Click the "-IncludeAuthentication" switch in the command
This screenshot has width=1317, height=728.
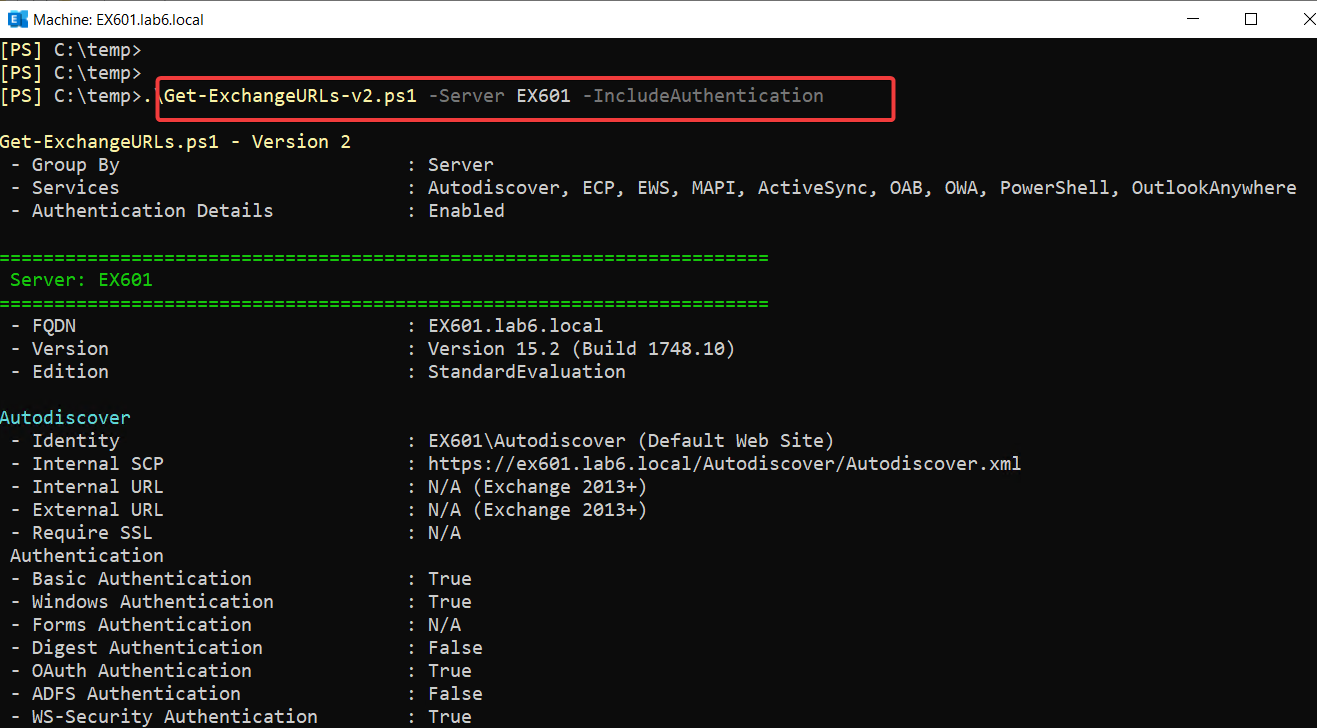click(703, 96)
